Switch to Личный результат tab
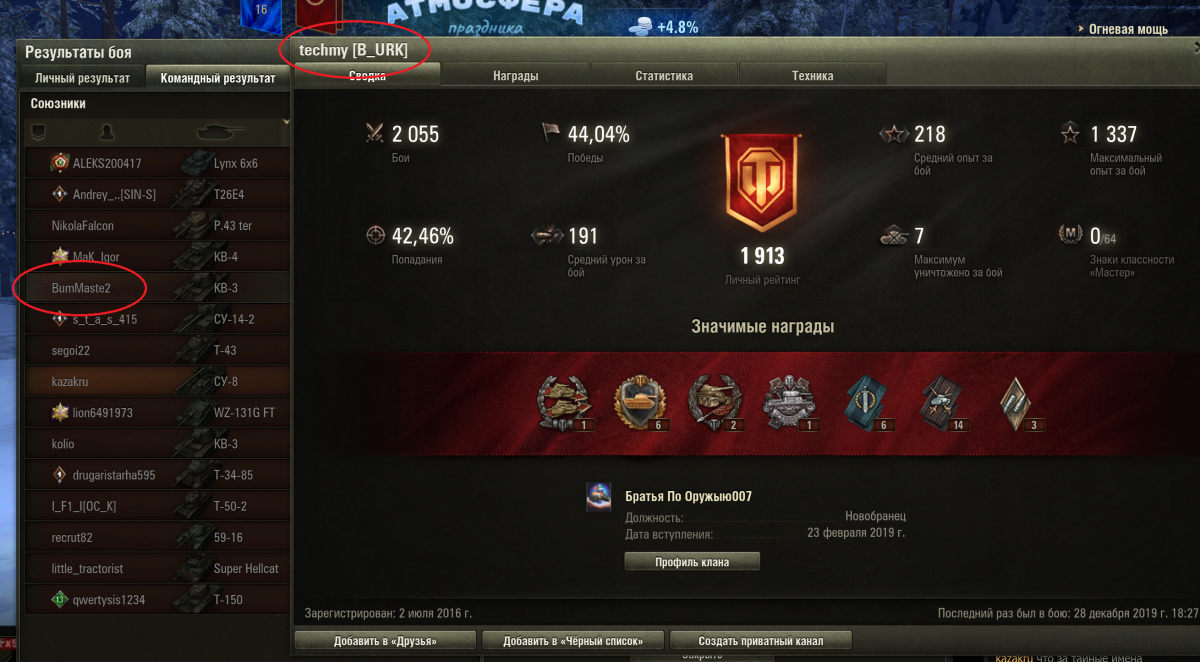Screen dimensions: 1200x662 pos(82,78)
